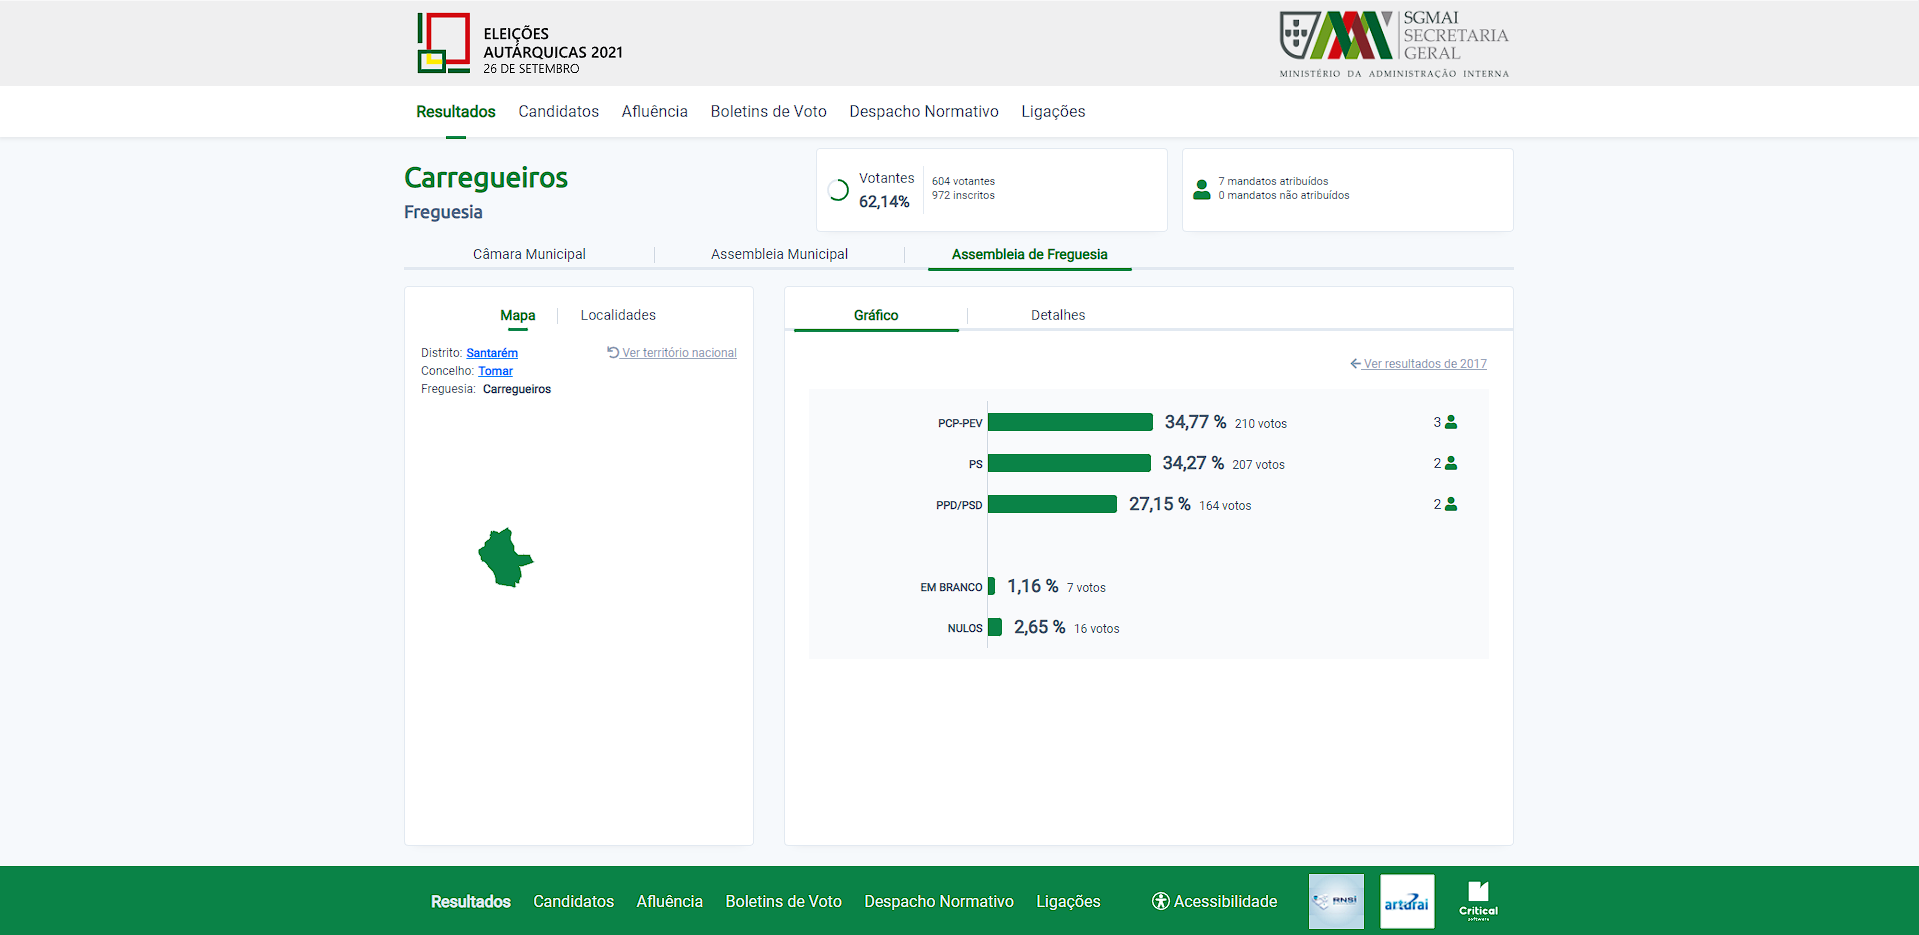Screen dimensions: 1919x935
Task: Click Ver resultados de 2017 link
Action: [1424, 364]
